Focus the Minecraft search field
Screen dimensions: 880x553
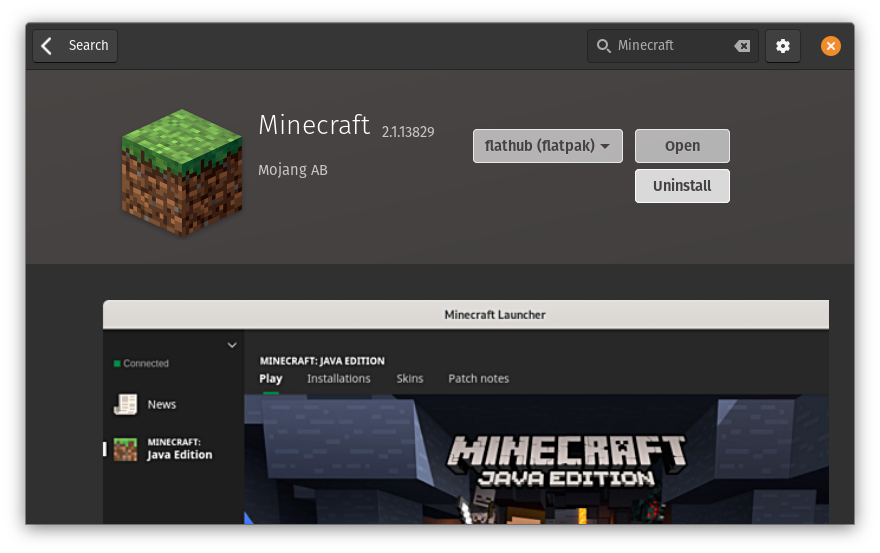click(x=672, y=46)
